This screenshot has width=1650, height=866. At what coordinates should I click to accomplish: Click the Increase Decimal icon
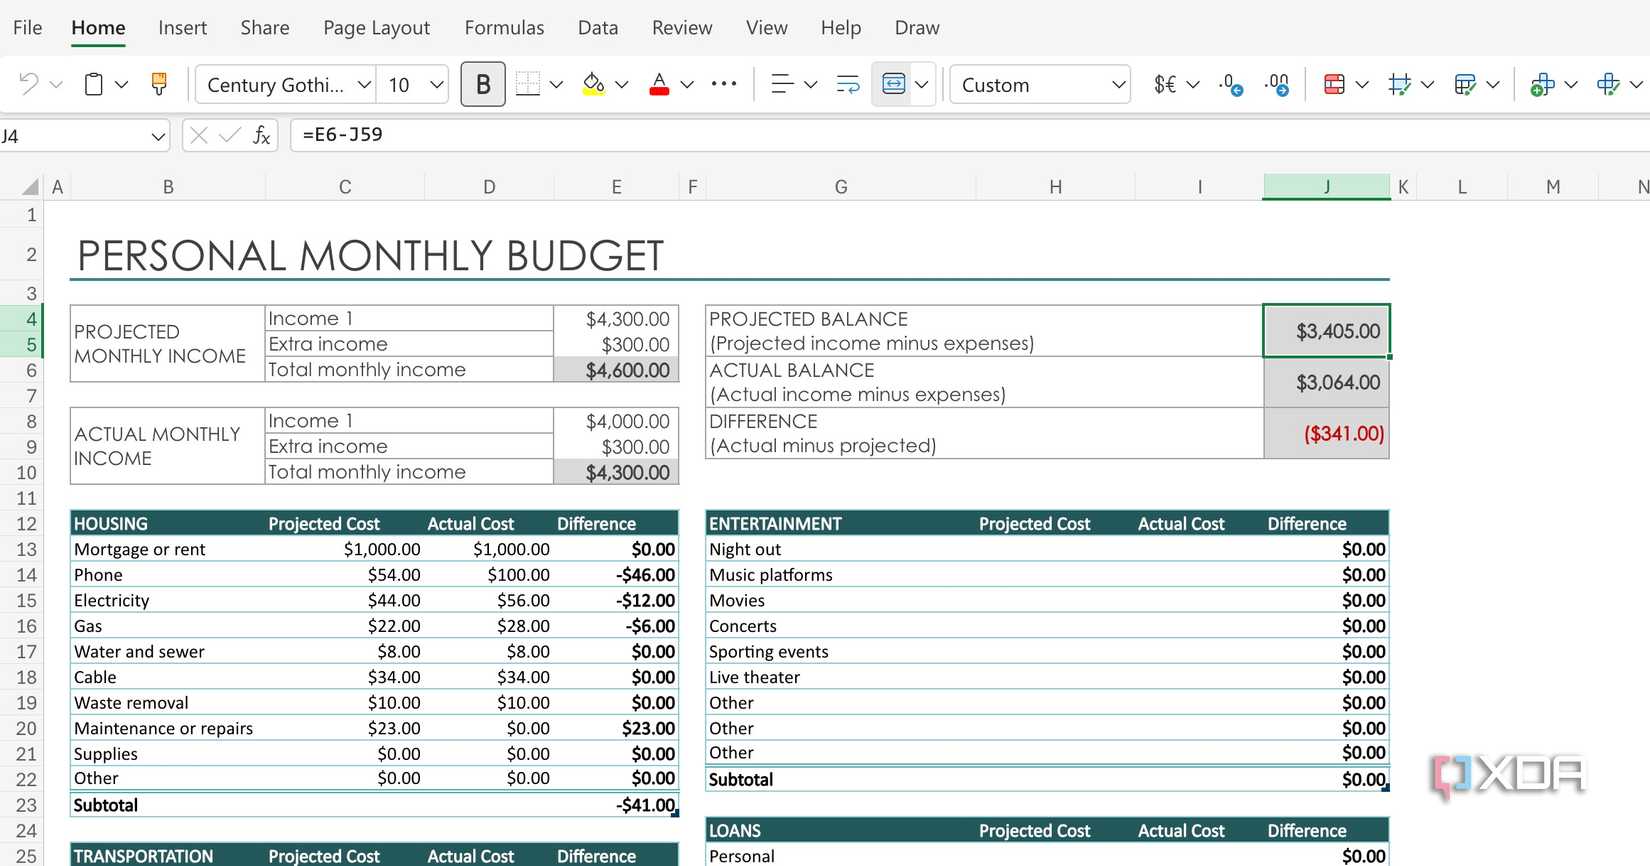coord(1277,85)
